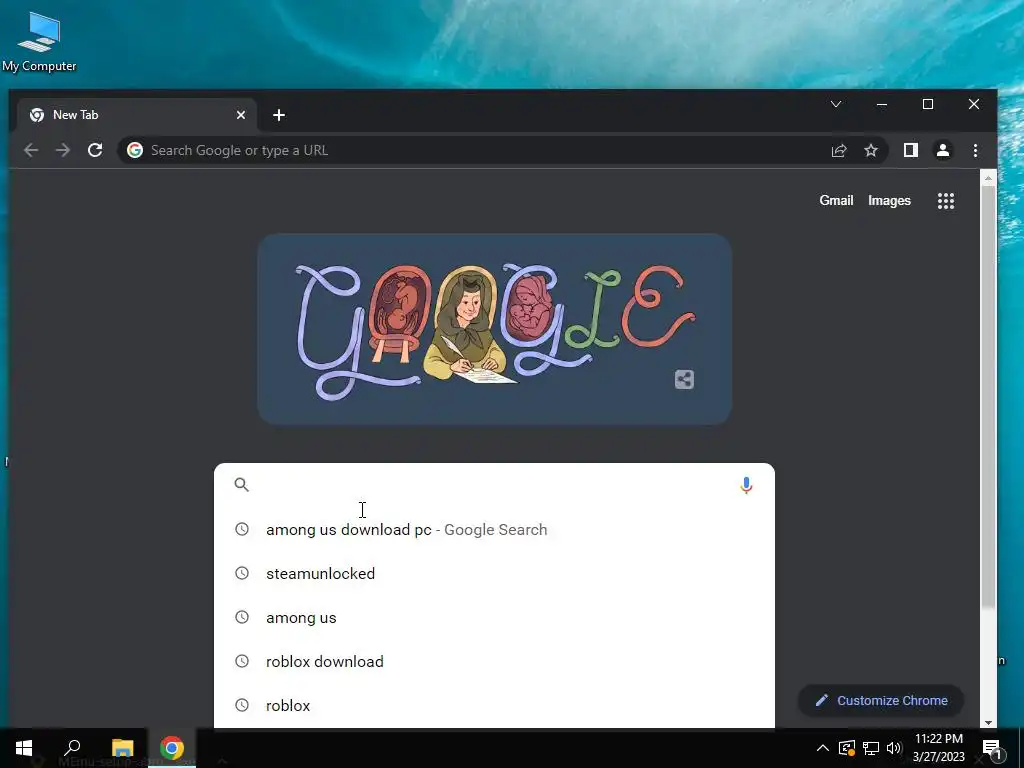
Task: Share the Google Doodle
Action: pos(684,379)
